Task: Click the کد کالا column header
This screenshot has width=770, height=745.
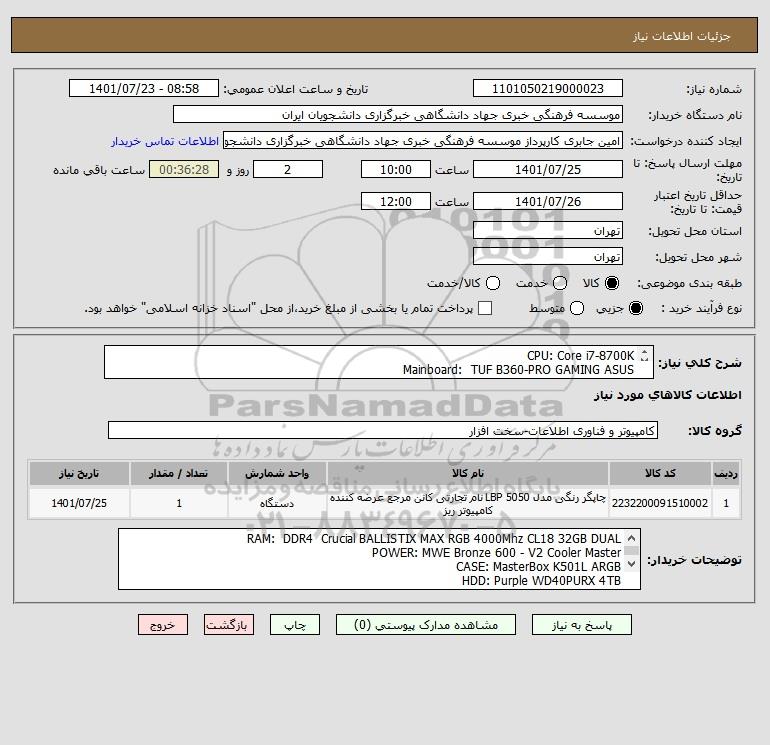Action: [x=660, y=473]
